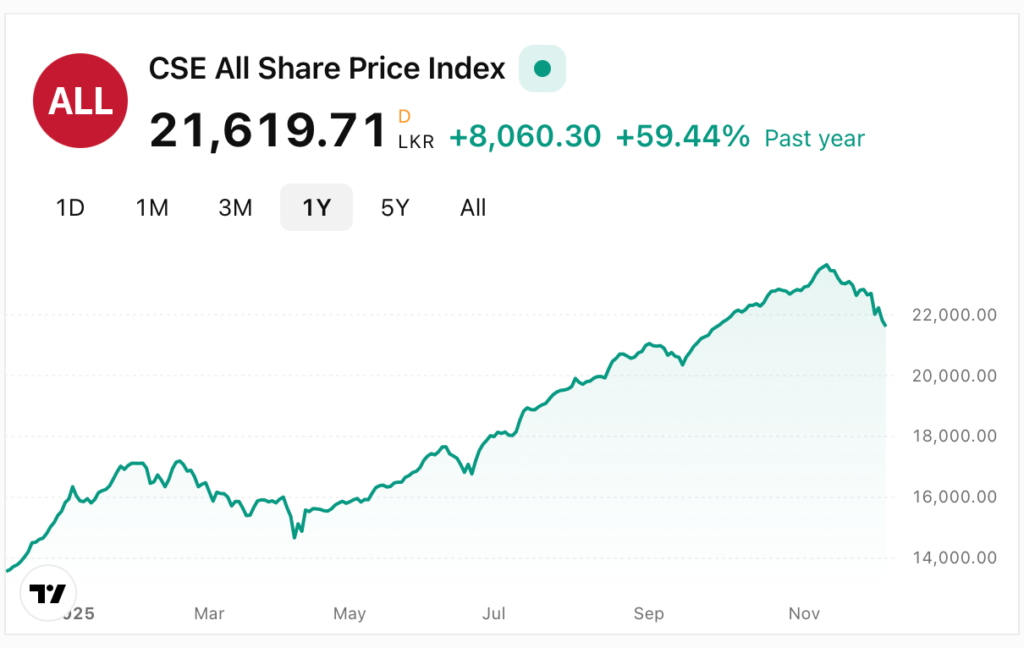
Task: Click the Nov marker on the time axis
Action: [805, 613]
